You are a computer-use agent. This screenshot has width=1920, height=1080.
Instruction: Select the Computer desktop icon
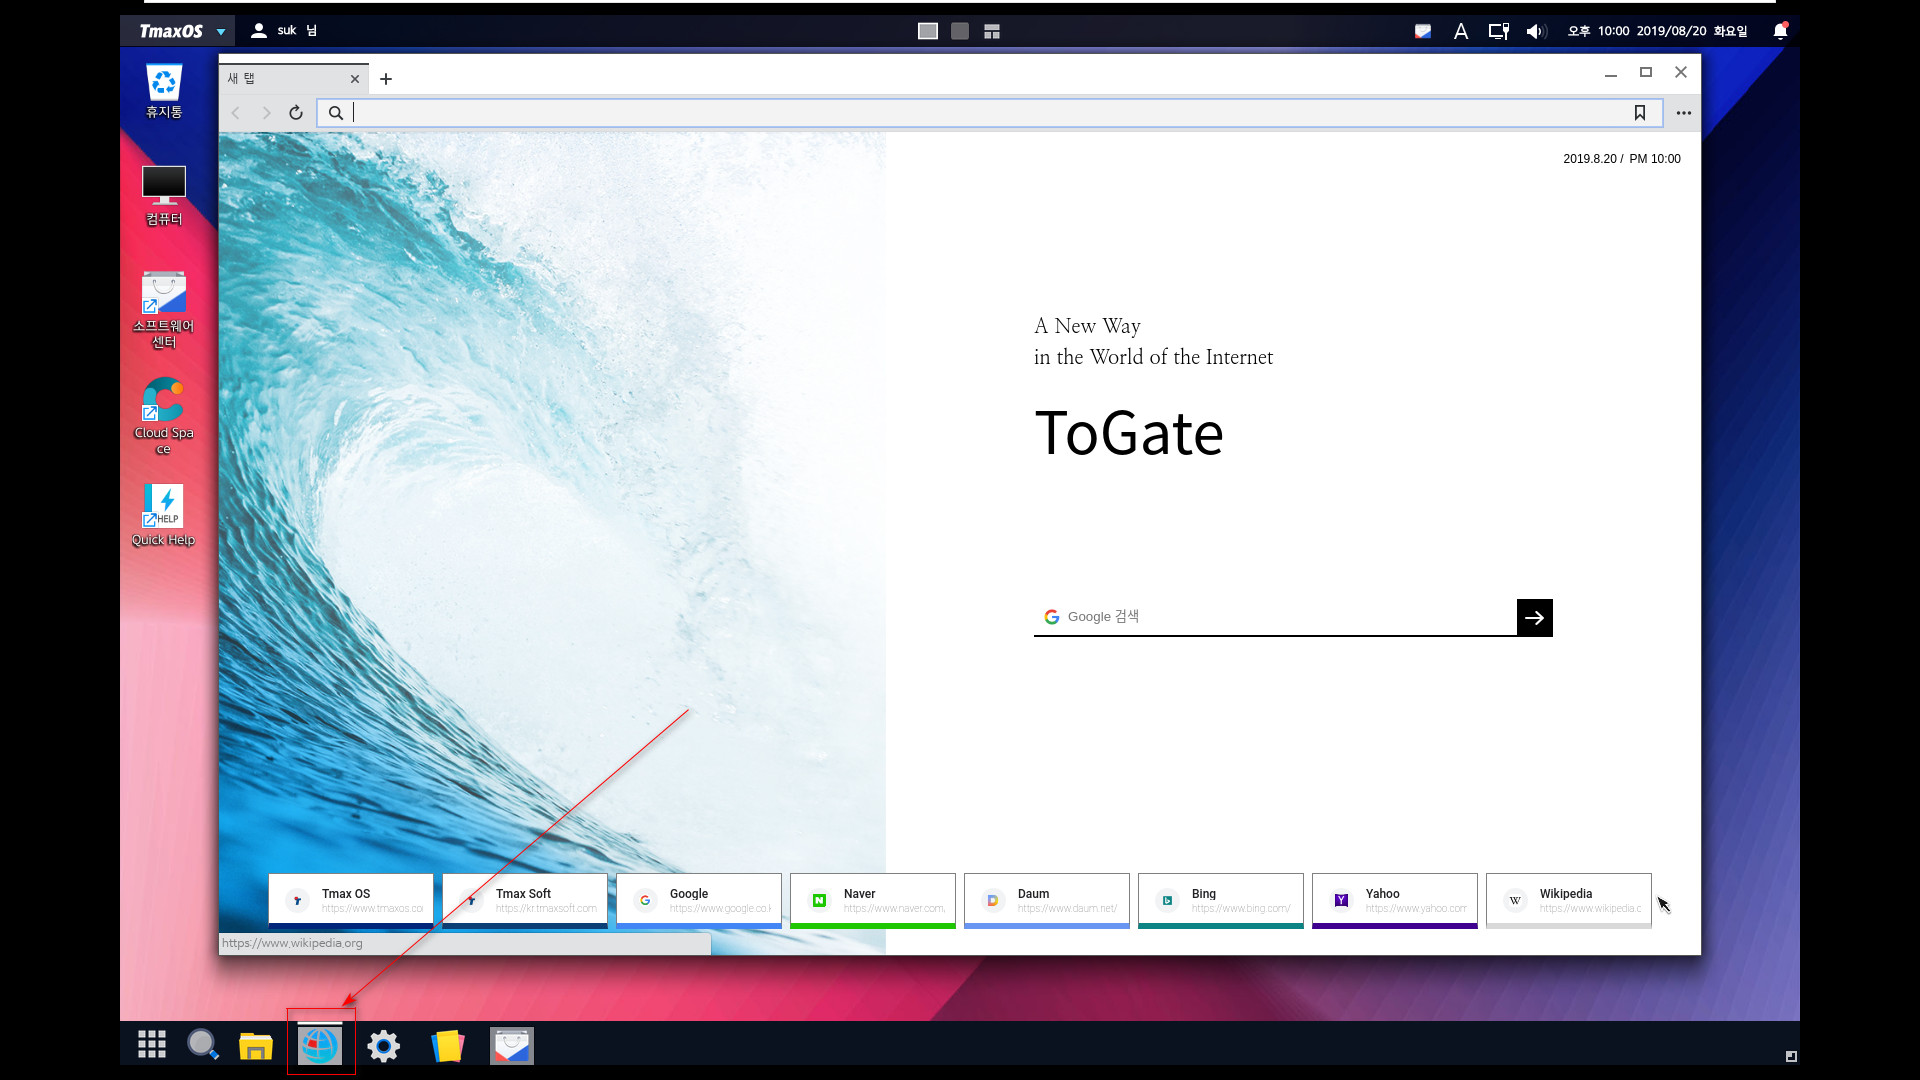(x=164, y=196)
